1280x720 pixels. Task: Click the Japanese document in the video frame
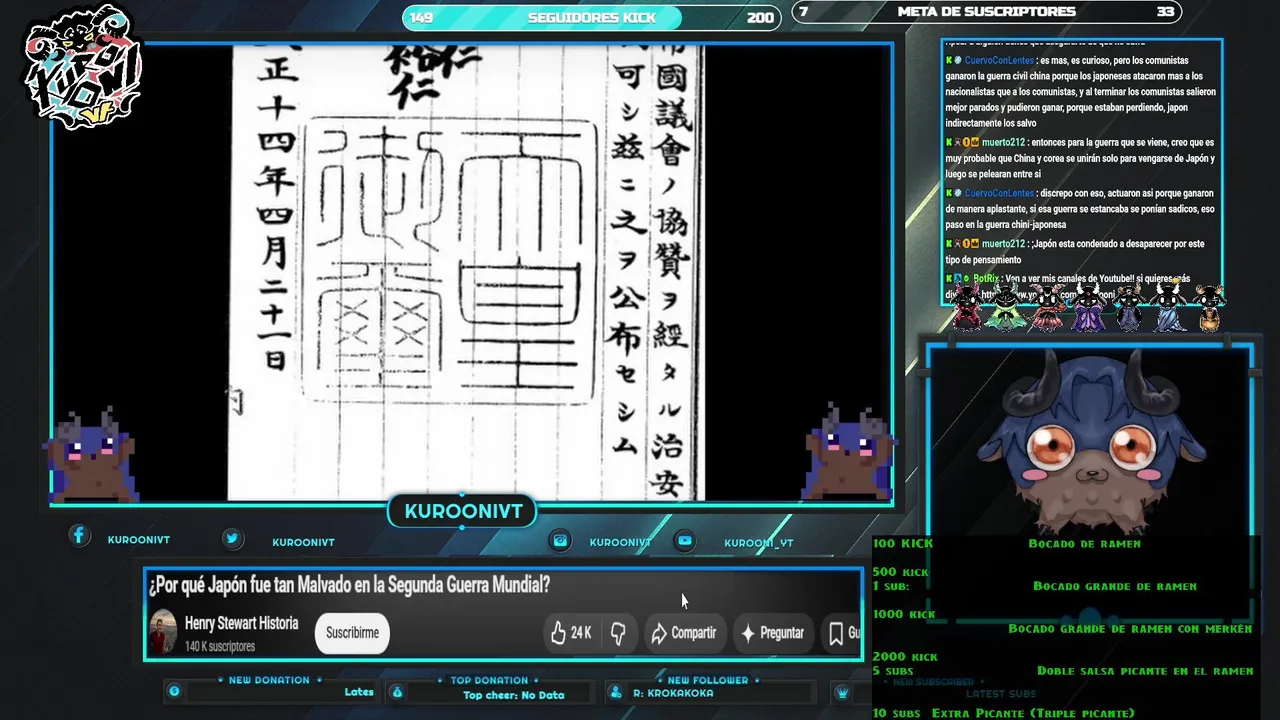point(466,272)
